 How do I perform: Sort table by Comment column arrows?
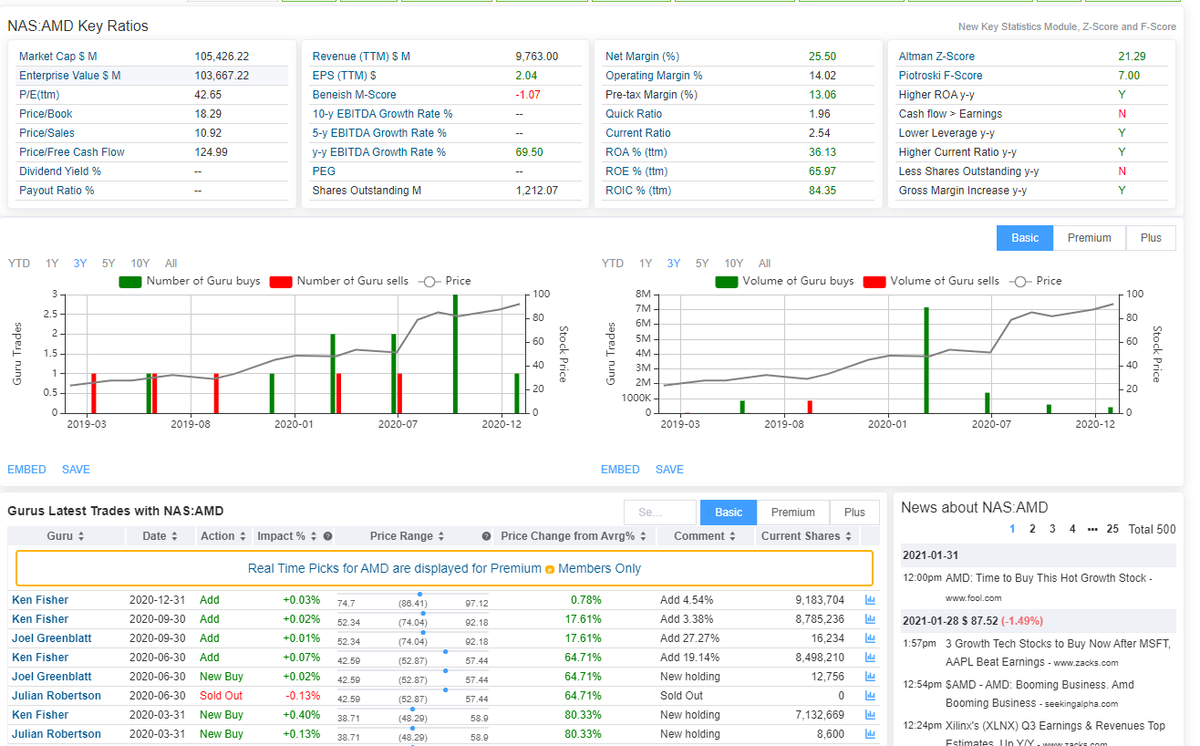731,536
